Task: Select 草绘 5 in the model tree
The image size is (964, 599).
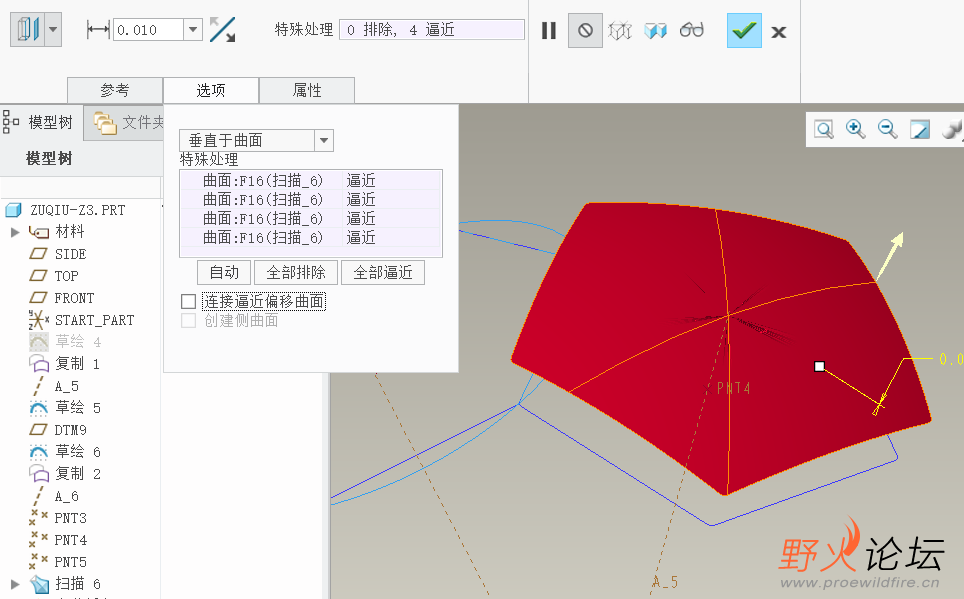Action: pyautogui.click(x=77, y=408)
